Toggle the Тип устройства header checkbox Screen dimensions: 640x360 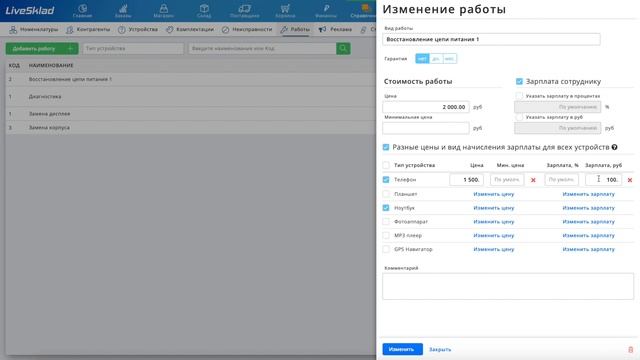386,165
